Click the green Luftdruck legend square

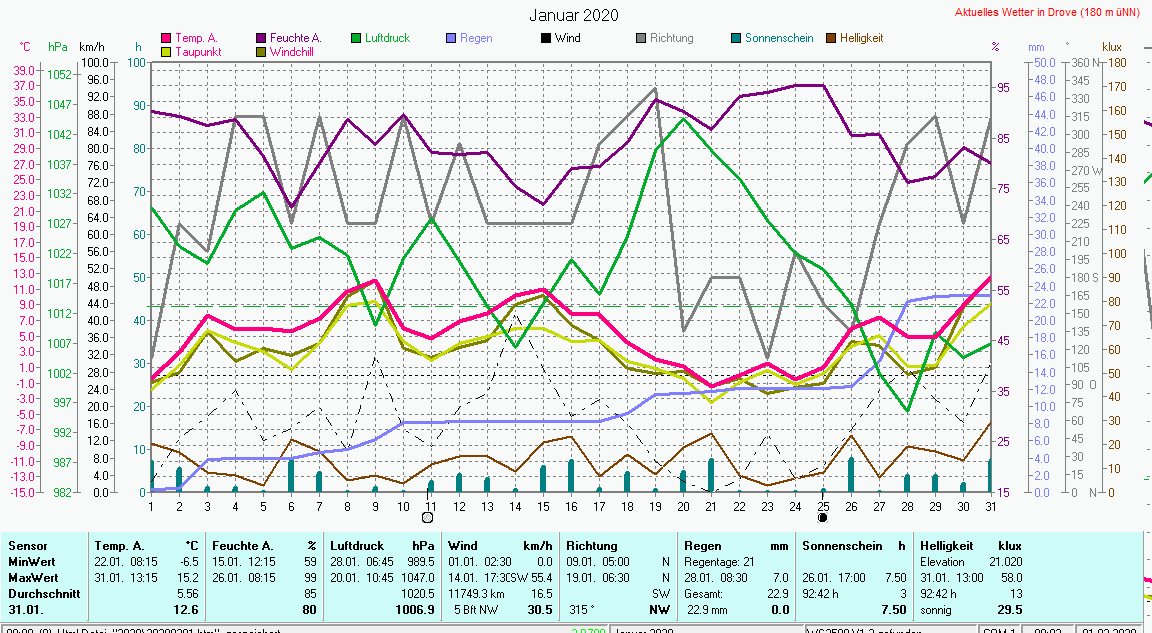pos(356,38)
